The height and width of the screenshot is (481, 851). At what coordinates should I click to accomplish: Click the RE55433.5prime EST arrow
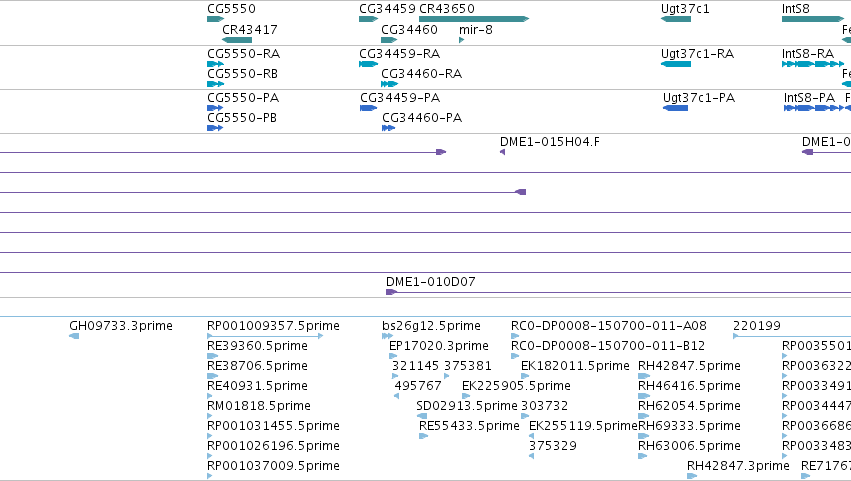click(x=424, y=436)
